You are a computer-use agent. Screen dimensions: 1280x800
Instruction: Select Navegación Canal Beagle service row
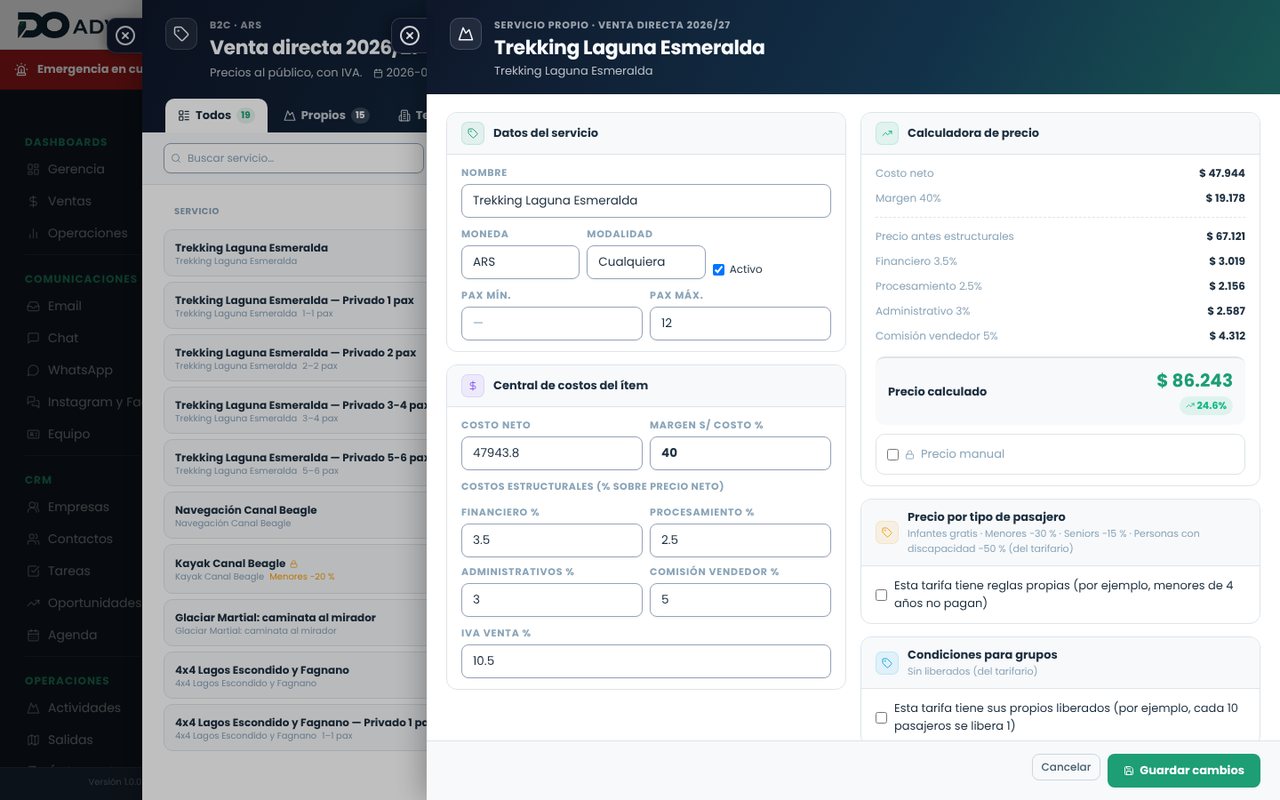(296, 516)
